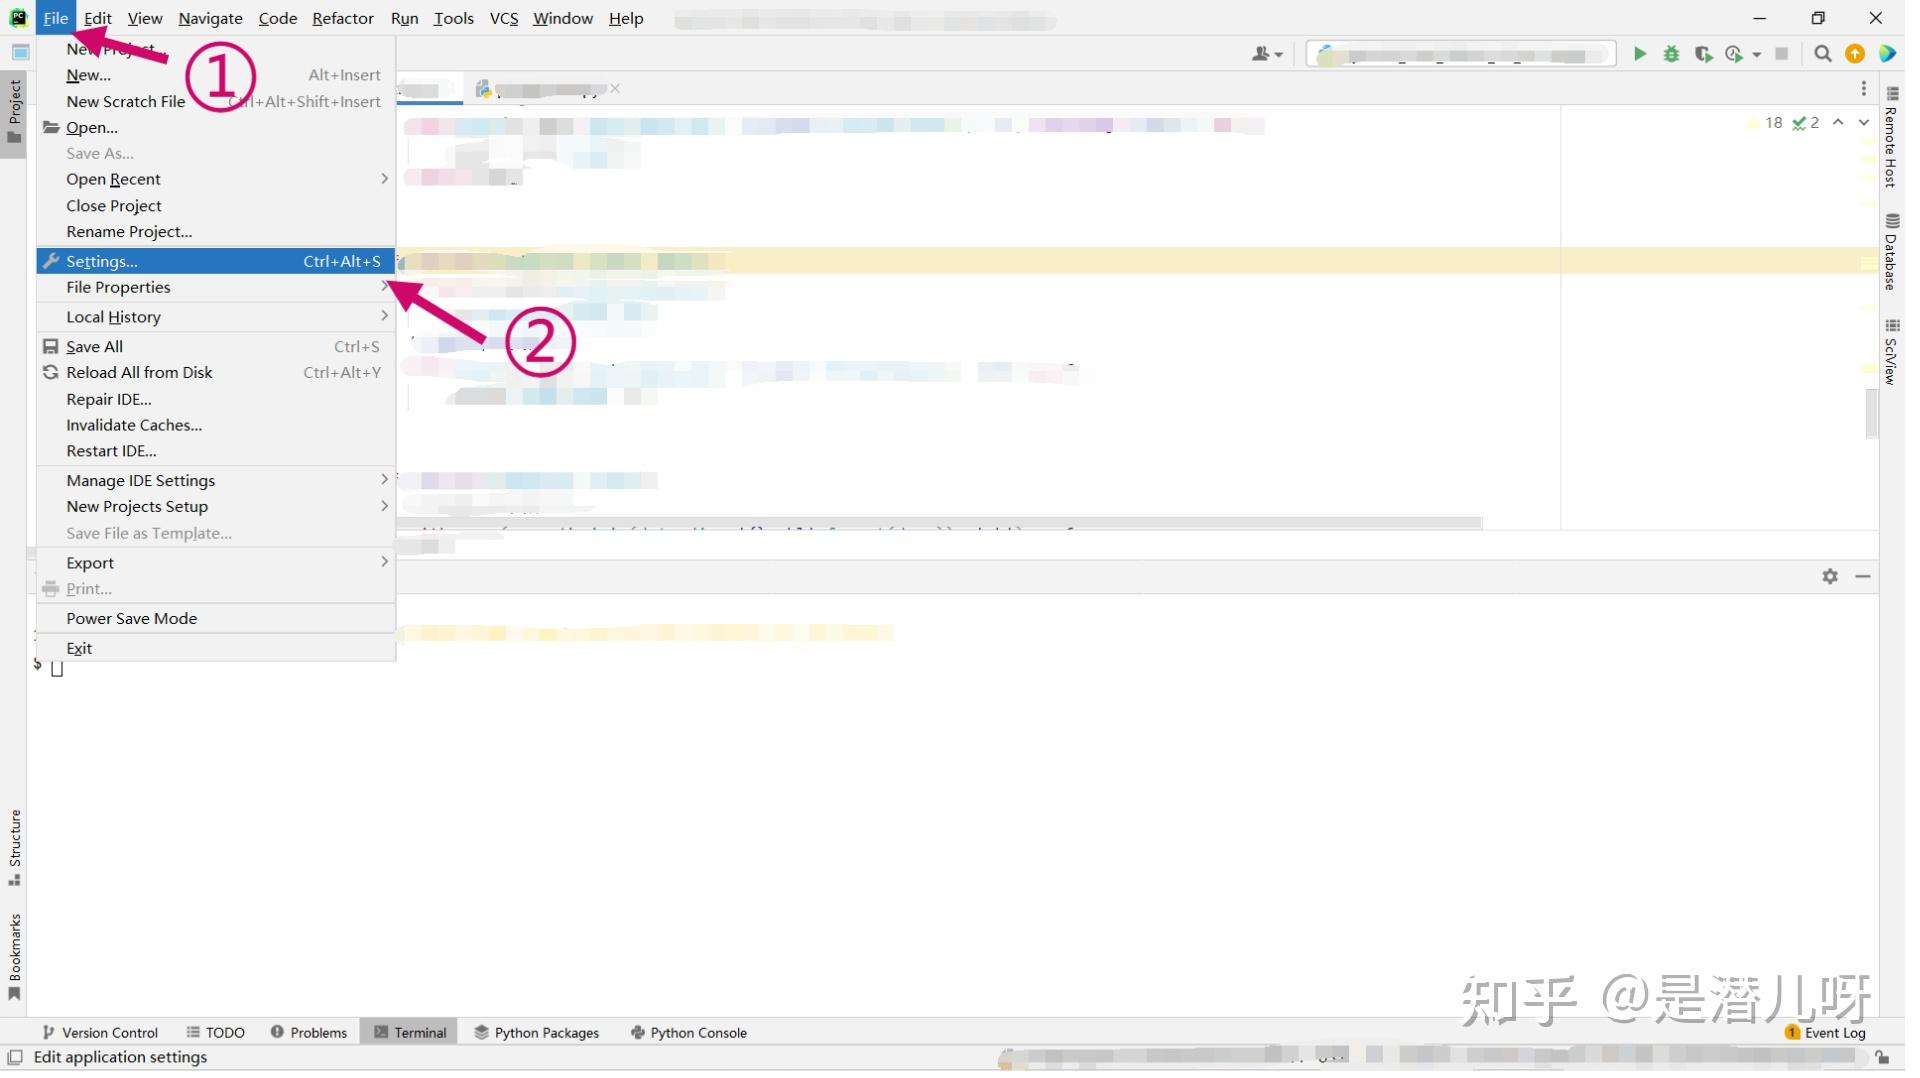Open the VCS menu

tap(503, 18)
